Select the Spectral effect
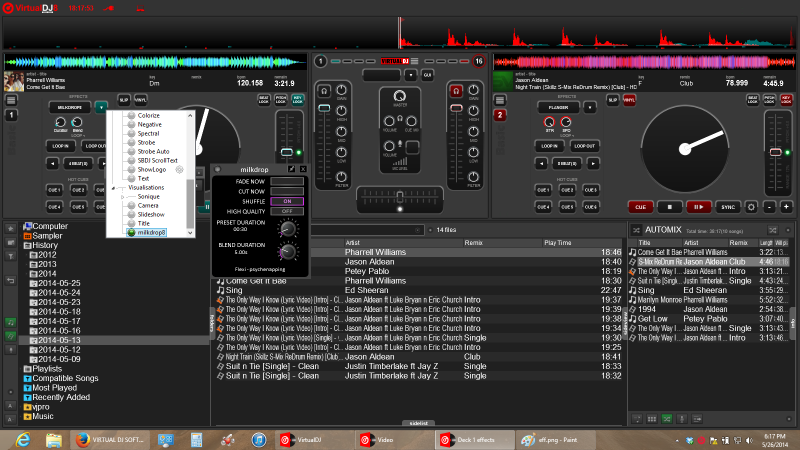The image size is (800, 450). pyautogui.click(x=148, y=134)
